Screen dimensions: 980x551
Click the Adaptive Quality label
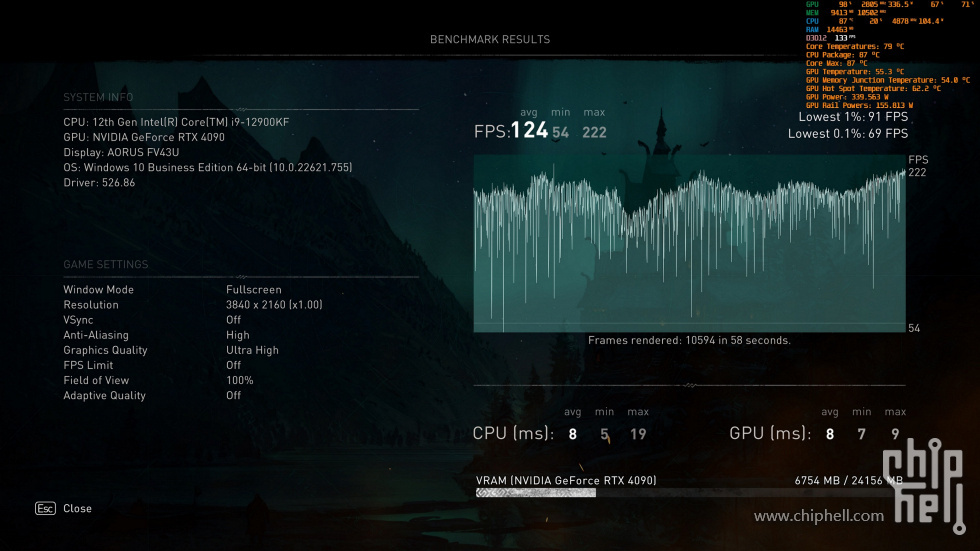(x=104, y=395)
